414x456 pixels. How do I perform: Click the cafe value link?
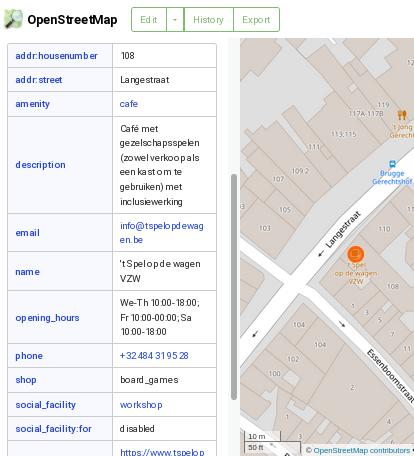(x=129, y=104)
